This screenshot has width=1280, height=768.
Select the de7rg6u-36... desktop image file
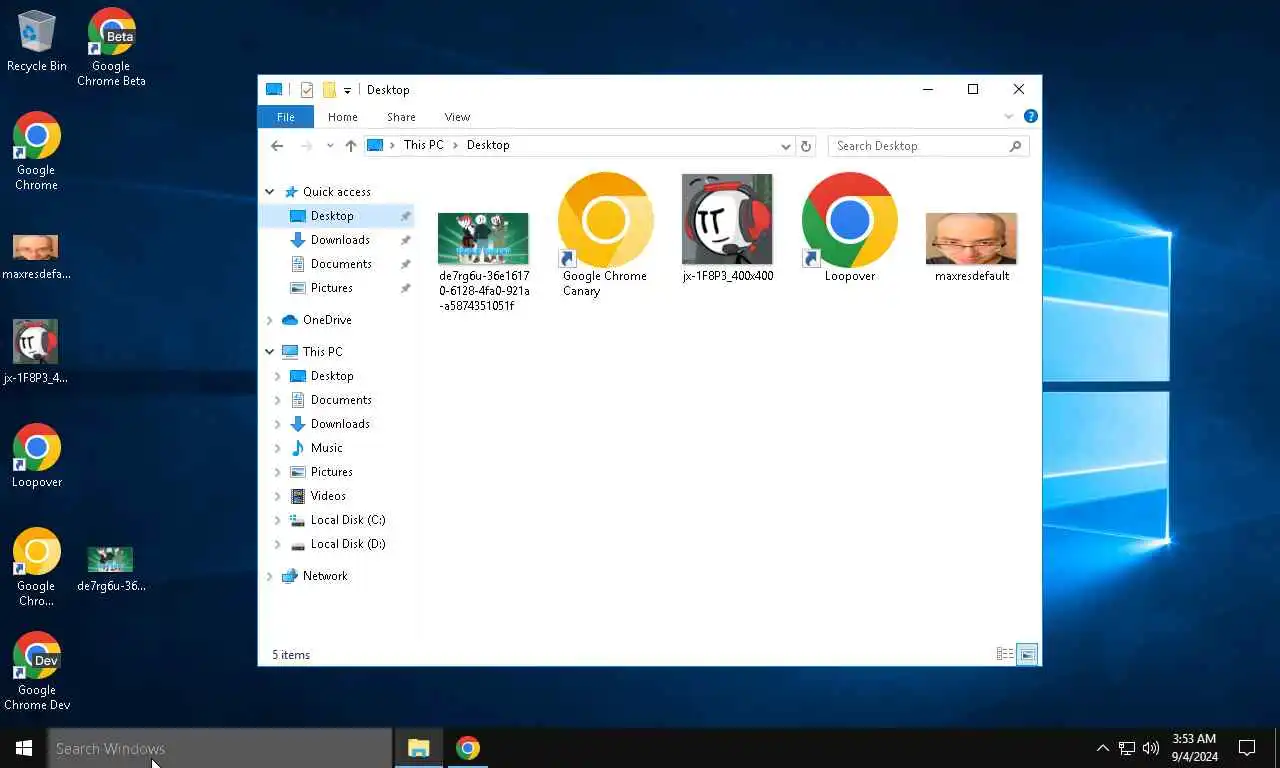111,569
